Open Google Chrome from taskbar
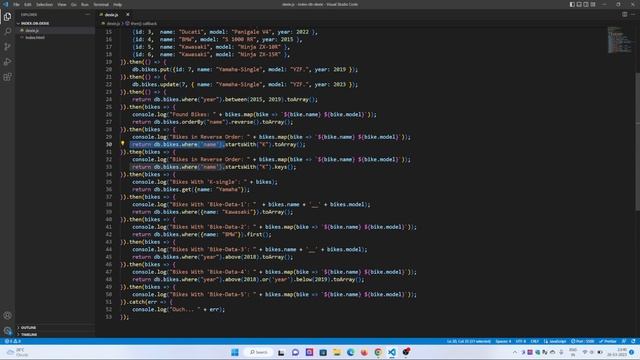 tap(378, 352)
